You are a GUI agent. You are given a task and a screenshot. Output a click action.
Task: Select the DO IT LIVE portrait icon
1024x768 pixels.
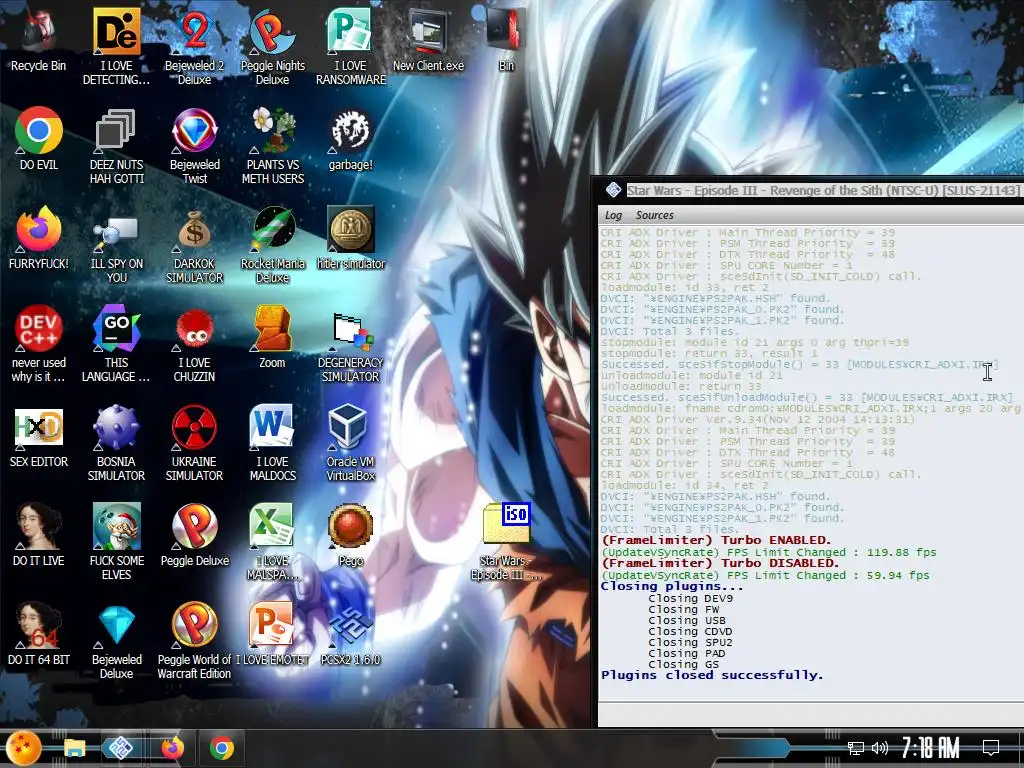tap(39, 534)
